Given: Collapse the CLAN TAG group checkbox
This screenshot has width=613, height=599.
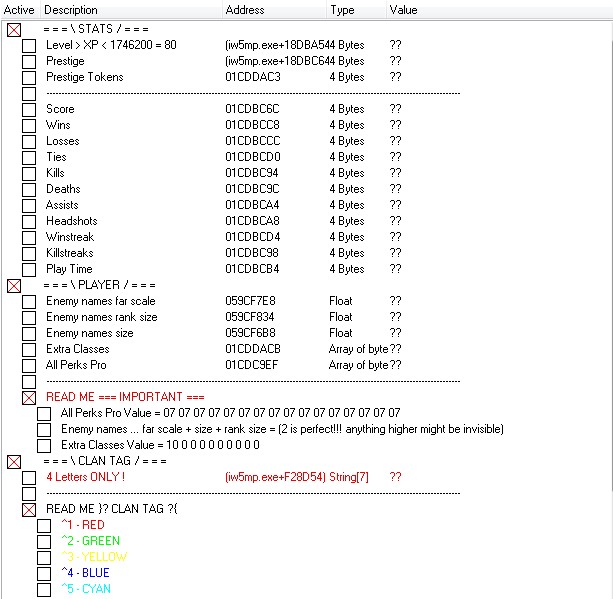Looking at the screenshot, I should coord(14,462).
